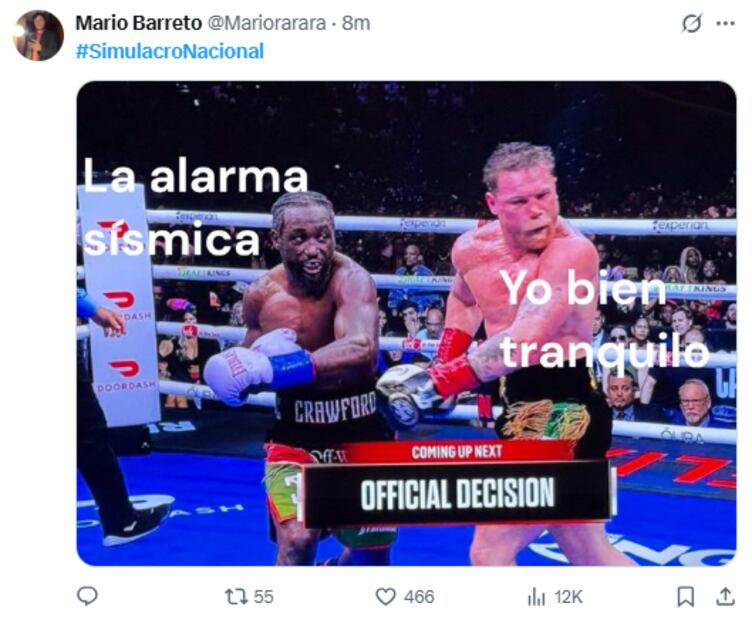The width and height of the screenshot is (752, 620).
Task: Retweet this post via the retweet icon
Action: pos(236,597)
